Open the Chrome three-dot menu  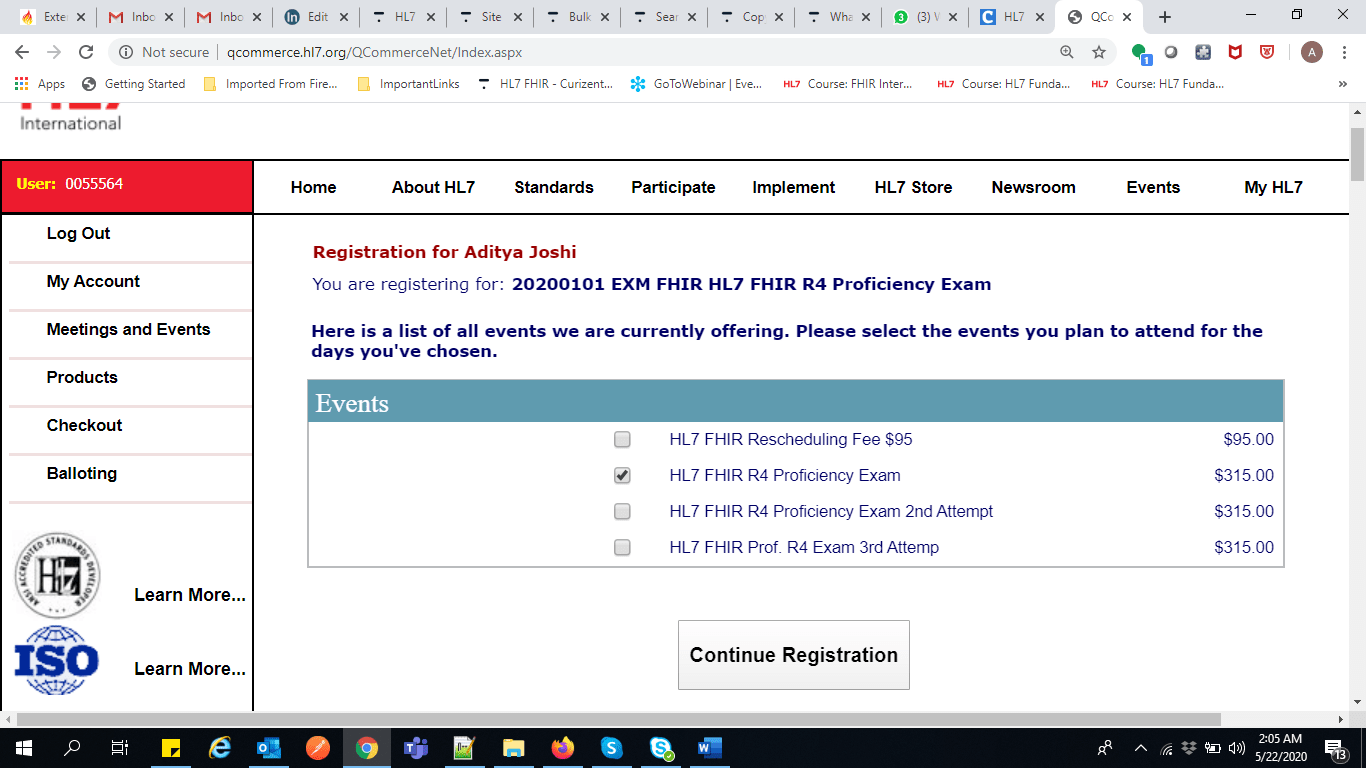(1343, 52)
